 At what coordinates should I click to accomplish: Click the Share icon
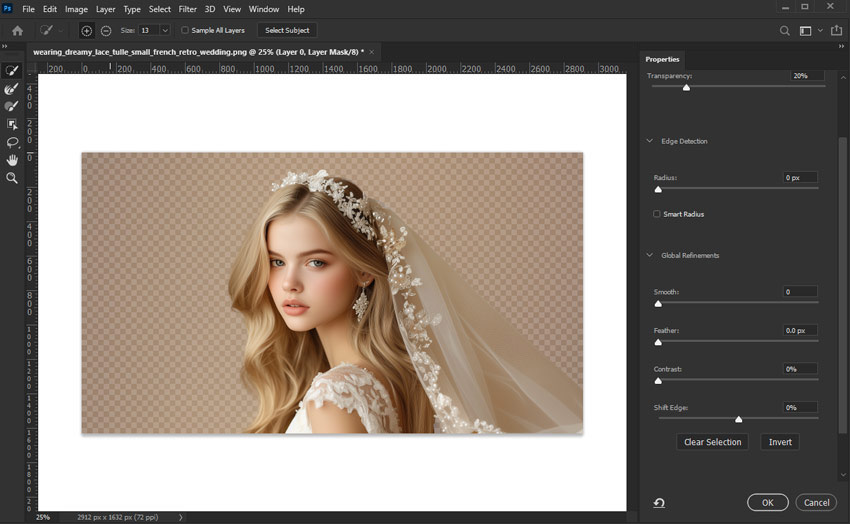[x=836, y=30]
